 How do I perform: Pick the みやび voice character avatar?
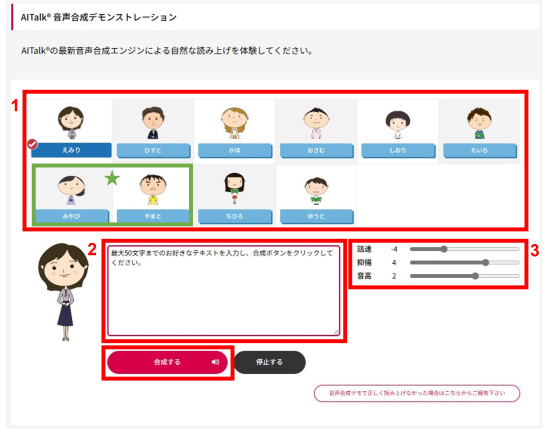[x=72, y=190]
